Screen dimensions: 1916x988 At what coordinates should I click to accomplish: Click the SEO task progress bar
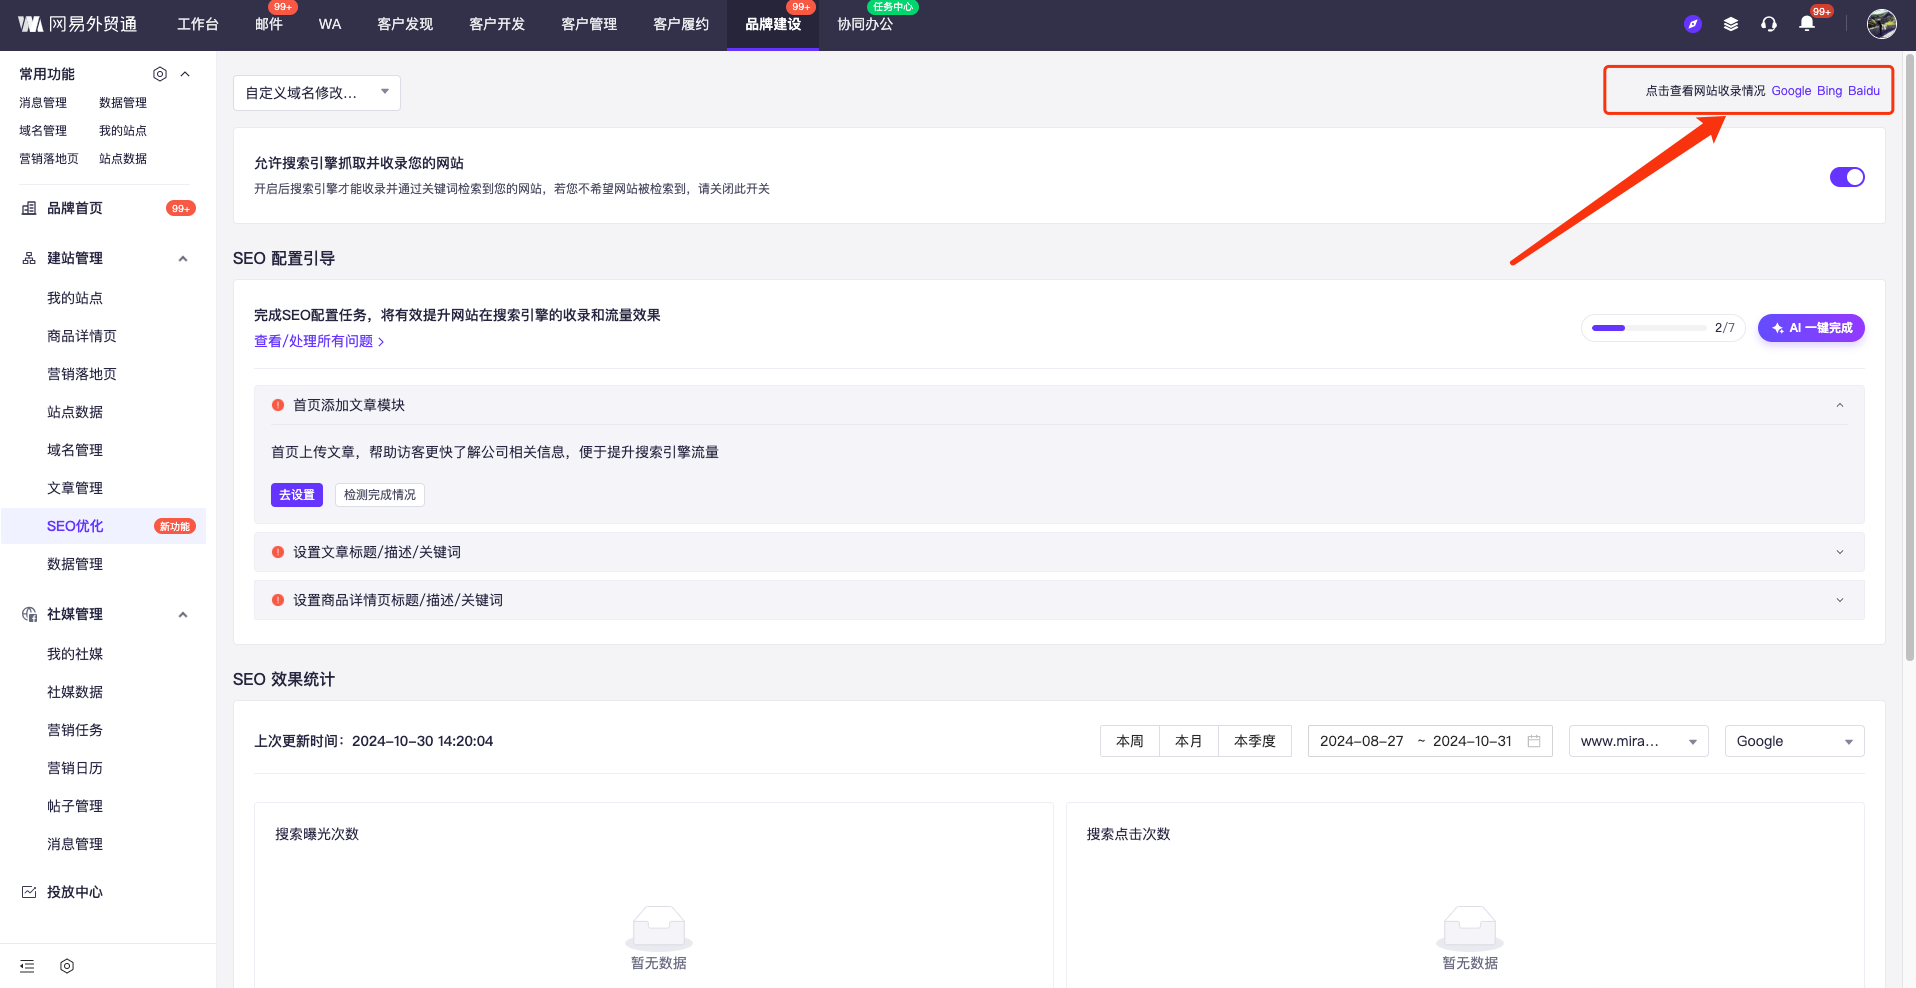pyautogui.click(x=1648, y=328)
